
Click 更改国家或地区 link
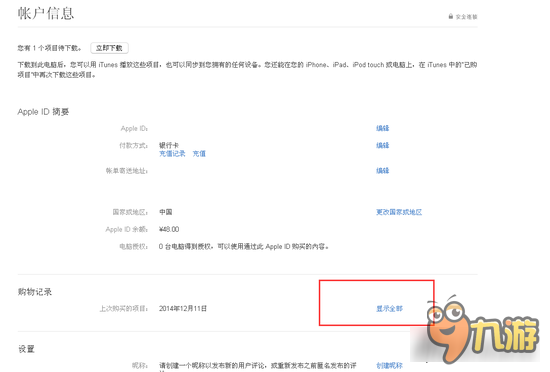click(399, 212)
